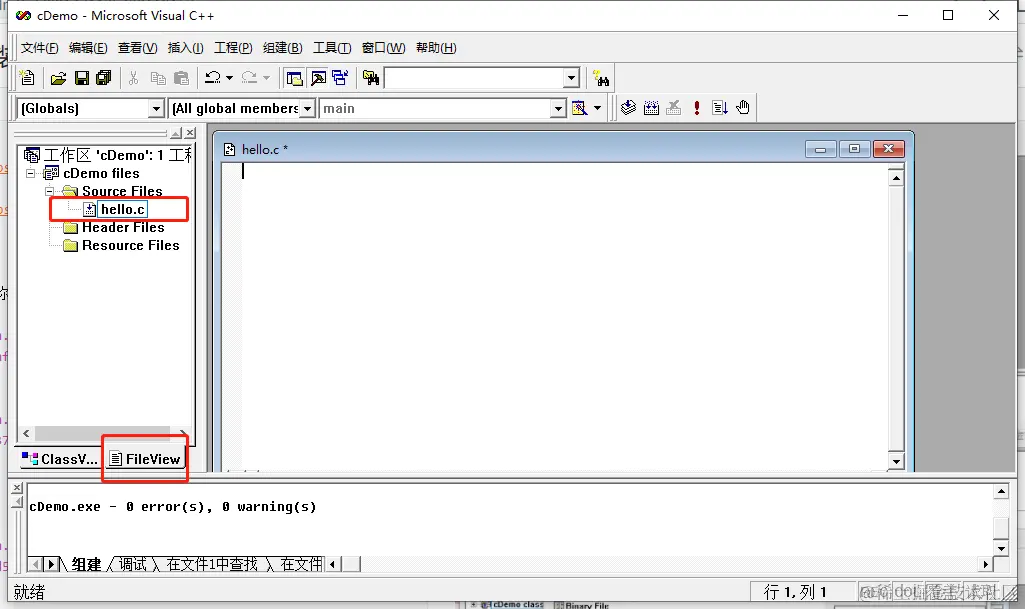Click the Save All icon
The image size is (1025, 609).
point(104,78)
